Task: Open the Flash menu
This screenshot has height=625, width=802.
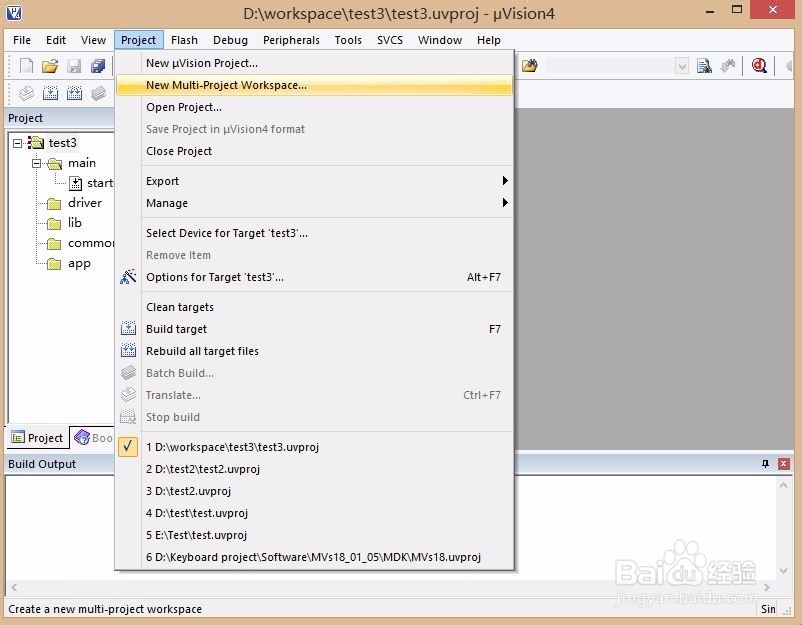Action: coord(184,40)
